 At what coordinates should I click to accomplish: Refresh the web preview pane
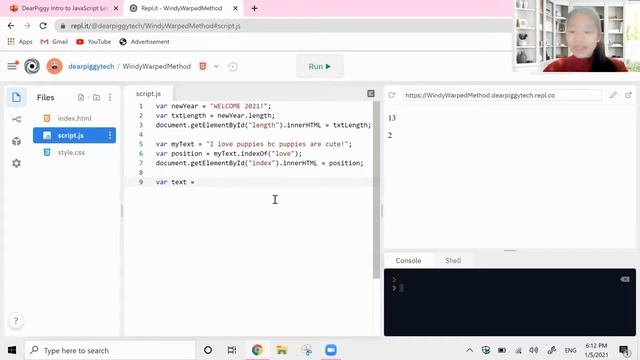392,95
